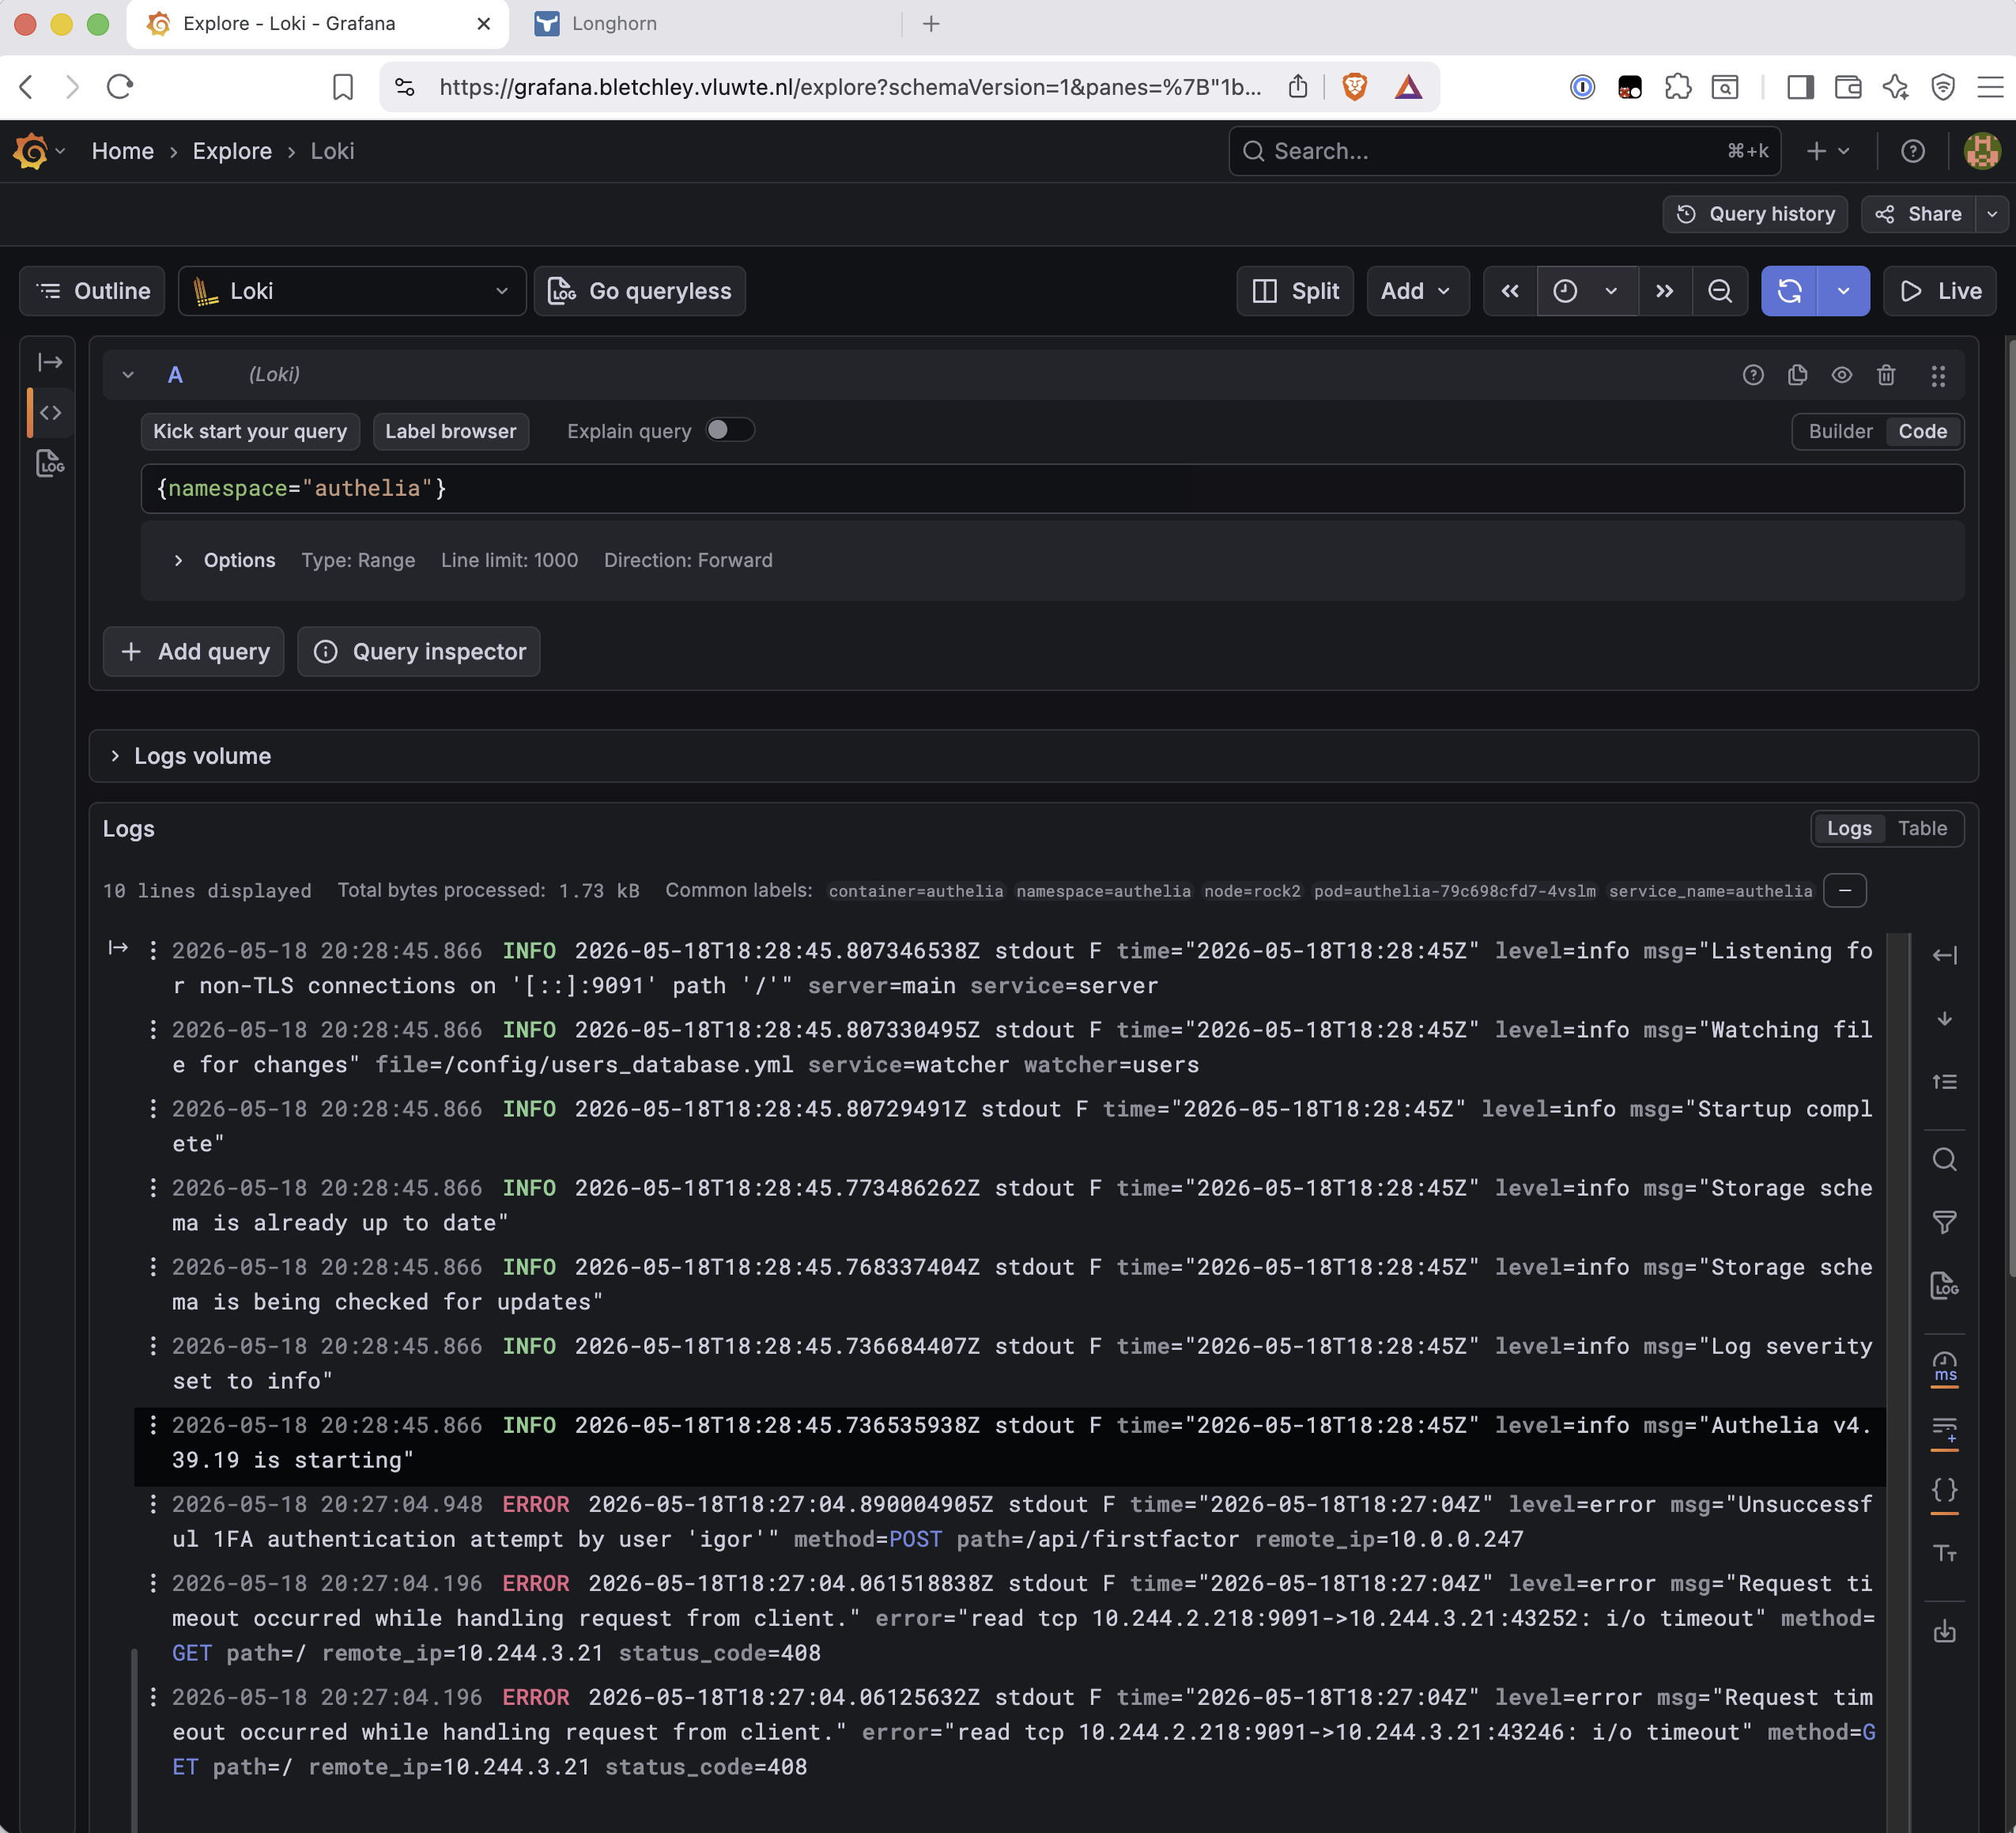The image size is (2016, 1833).
Task: Click Go queryless button
Action: coord(640,291)
